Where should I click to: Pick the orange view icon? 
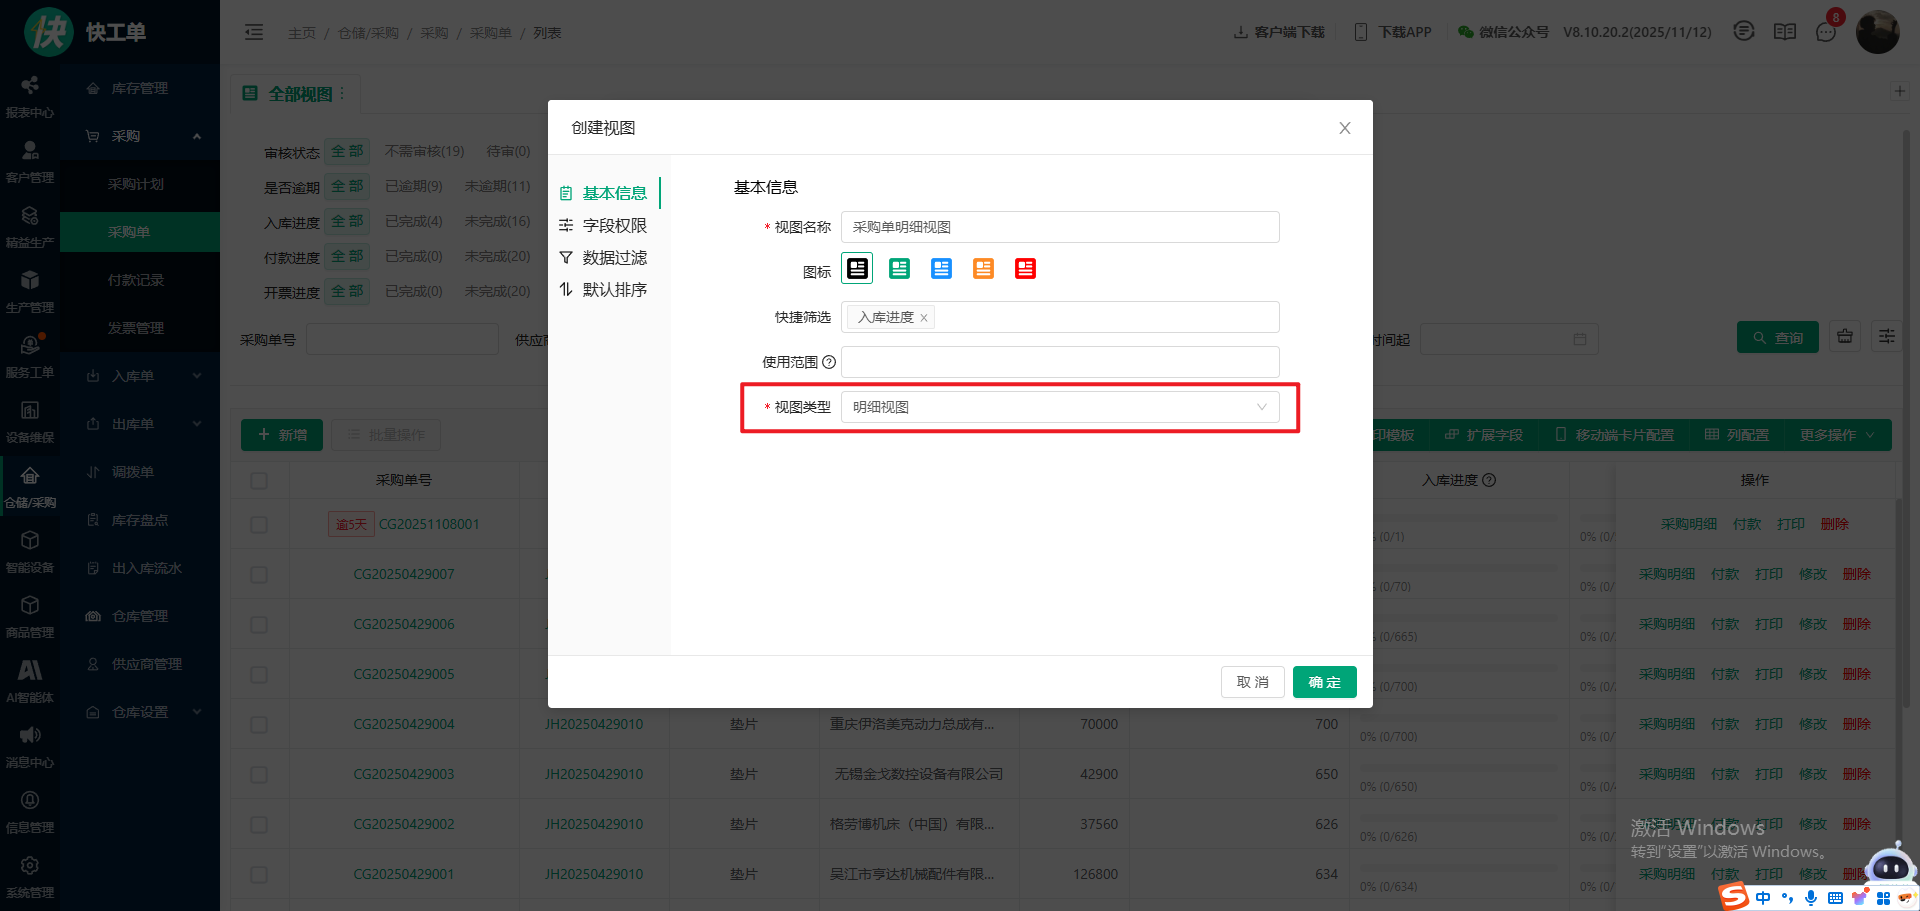coord(983,269)
